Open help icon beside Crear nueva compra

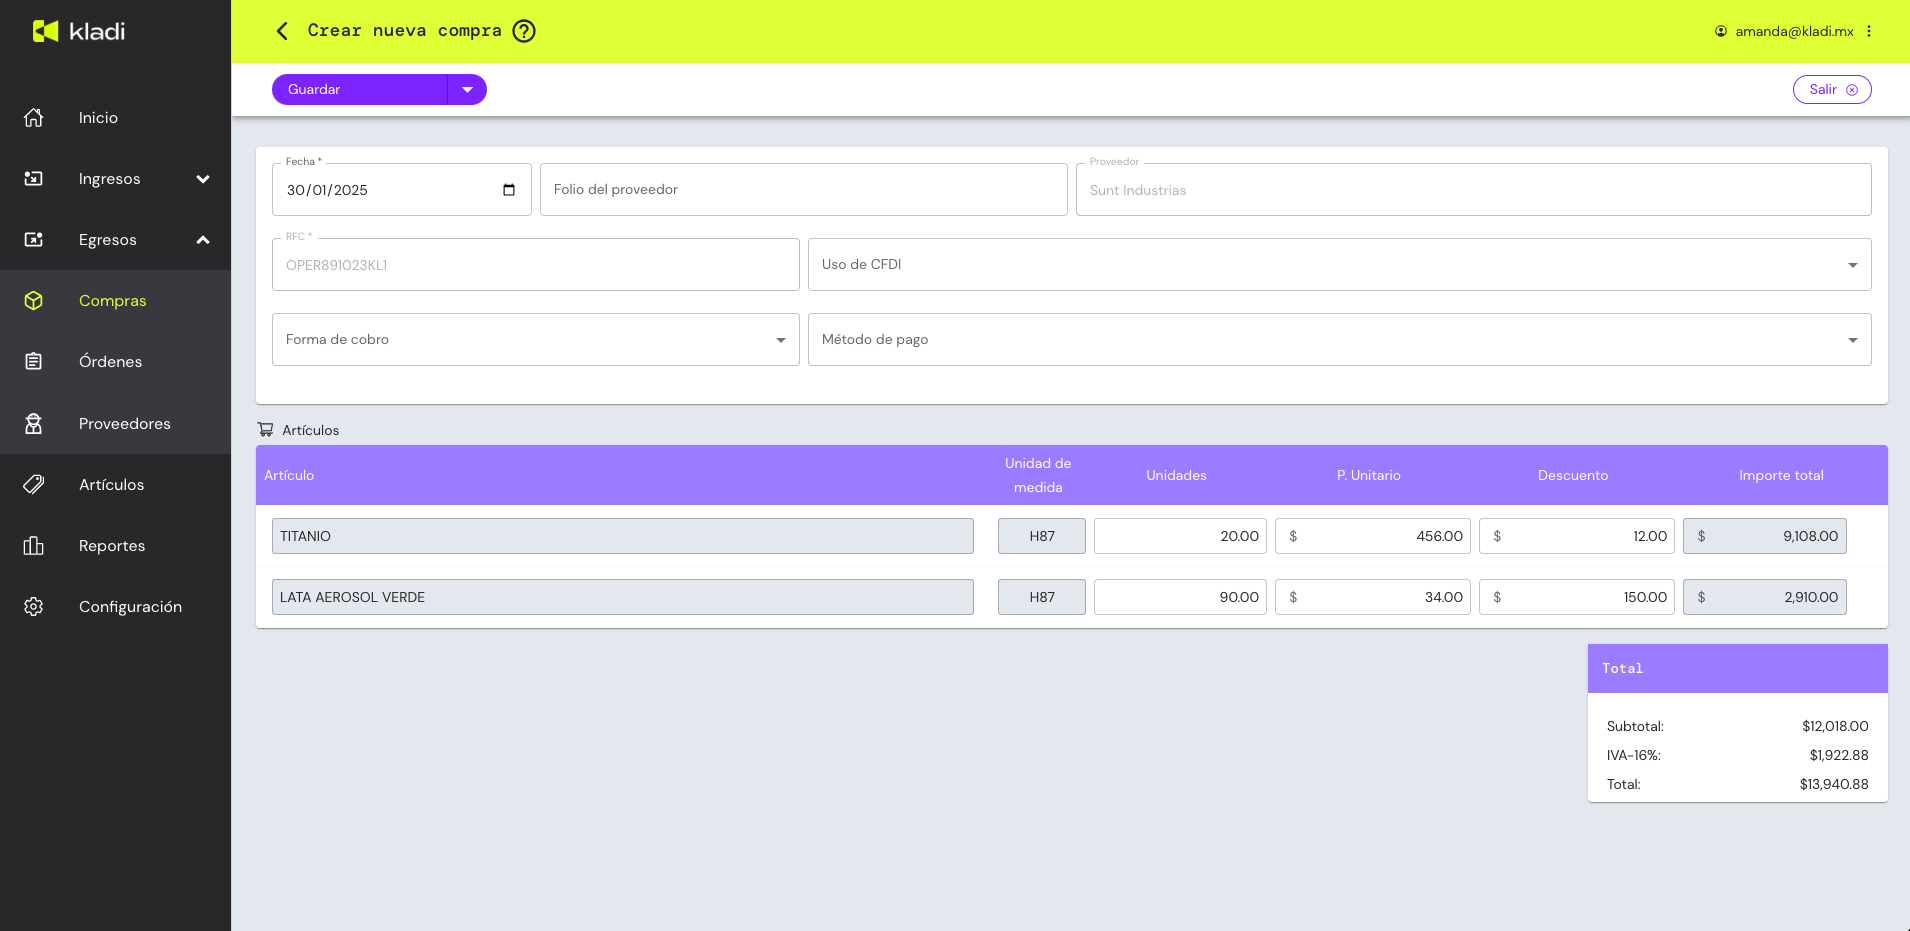[524, 31]
